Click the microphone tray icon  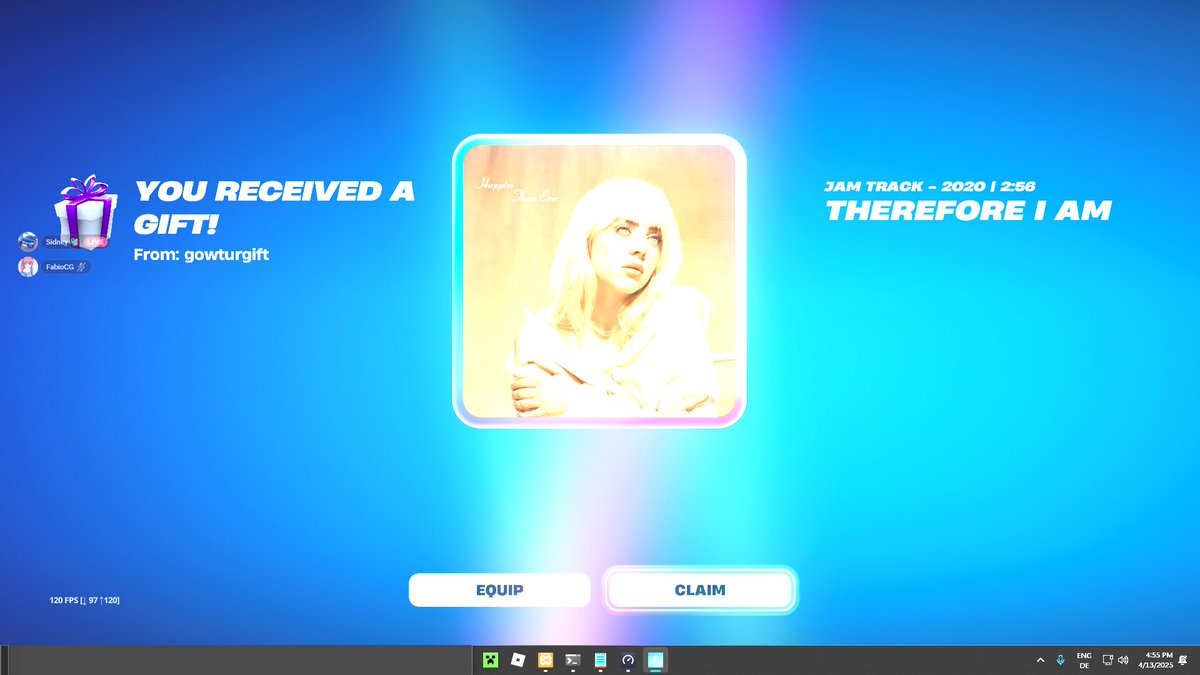click(1060, 660)
